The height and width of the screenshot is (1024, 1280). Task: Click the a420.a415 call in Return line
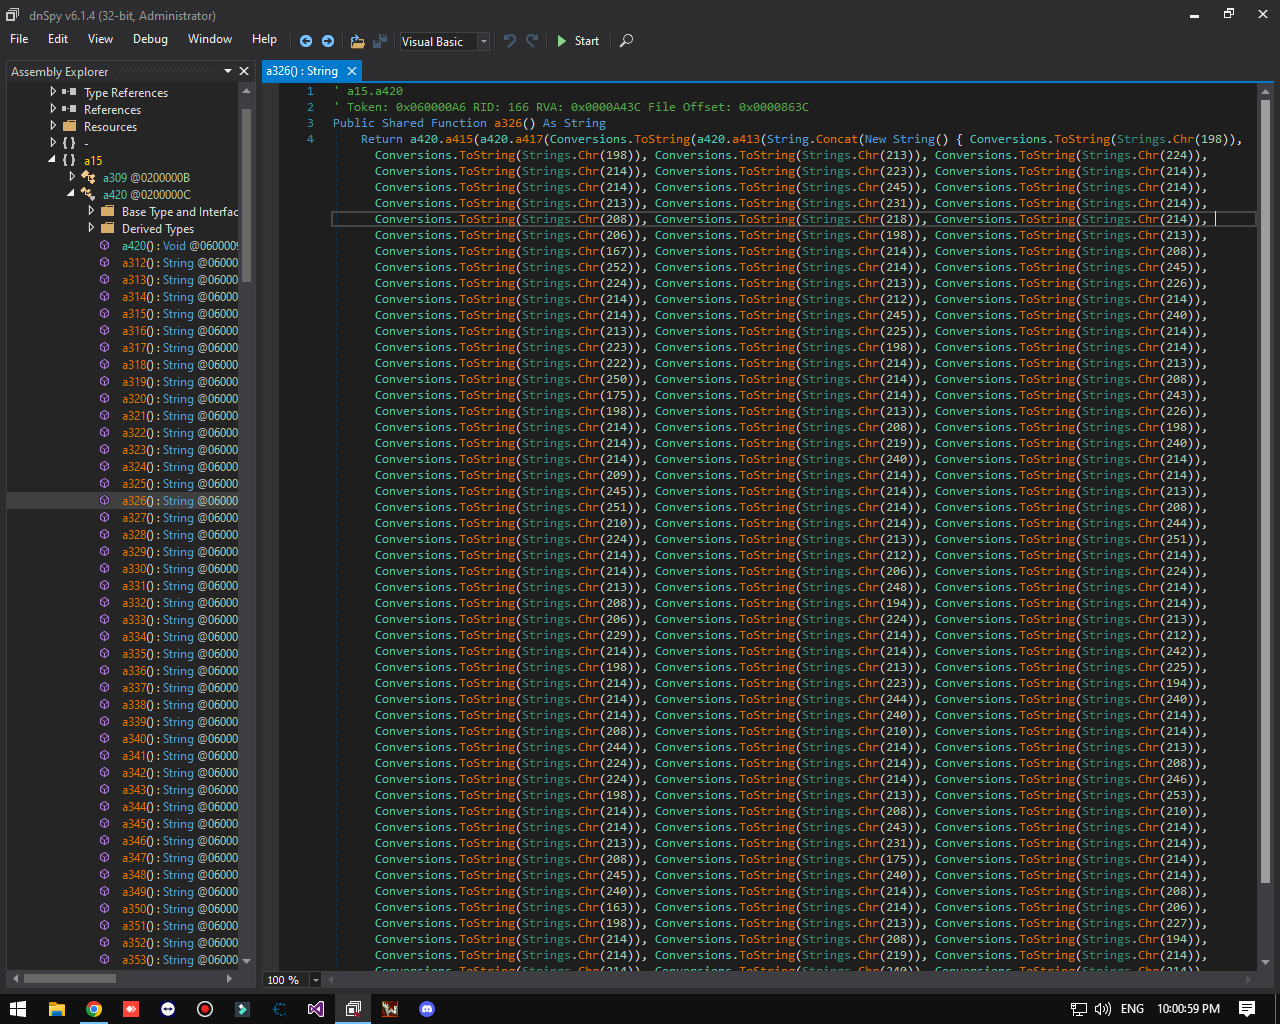[x=442, y=139]
